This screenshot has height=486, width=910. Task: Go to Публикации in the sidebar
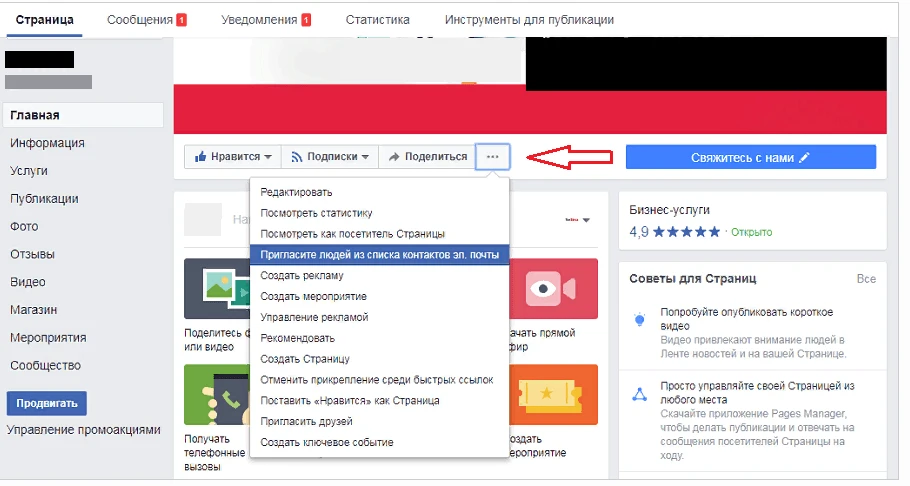[x=44, y=199]
